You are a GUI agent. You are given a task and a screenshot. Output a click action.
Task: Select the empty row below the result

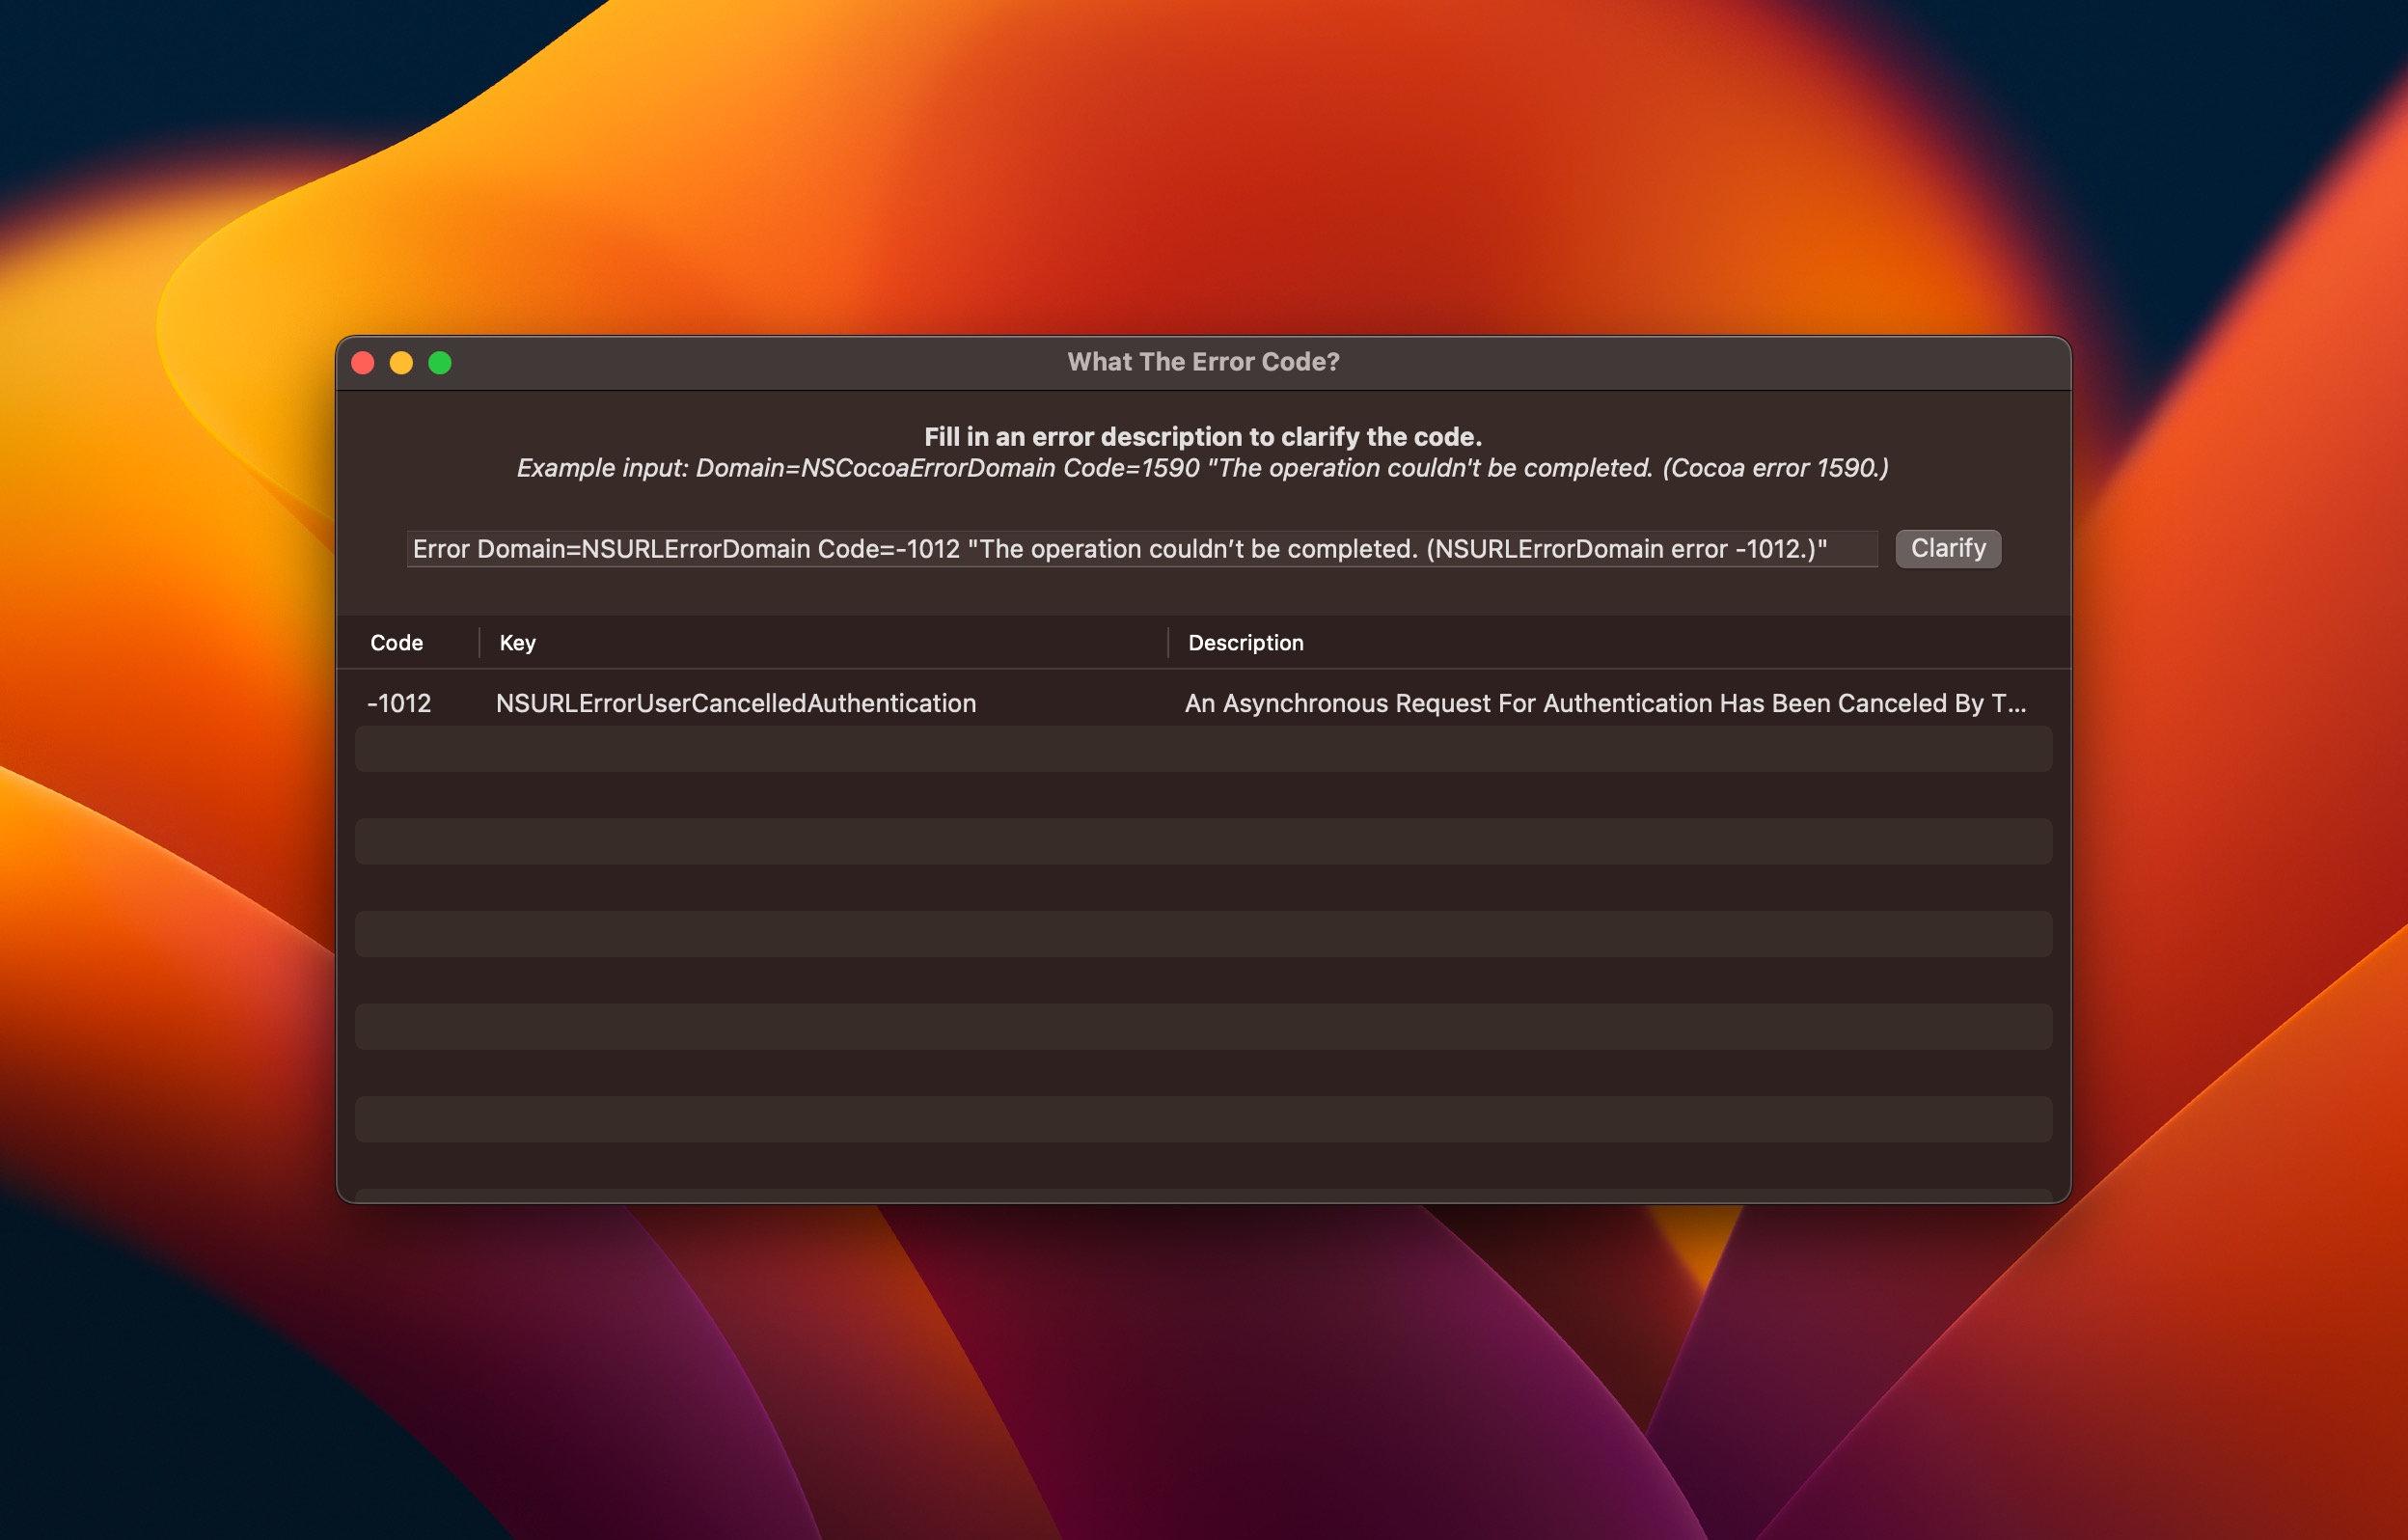pyautogui.click(x=1100, y=750)
